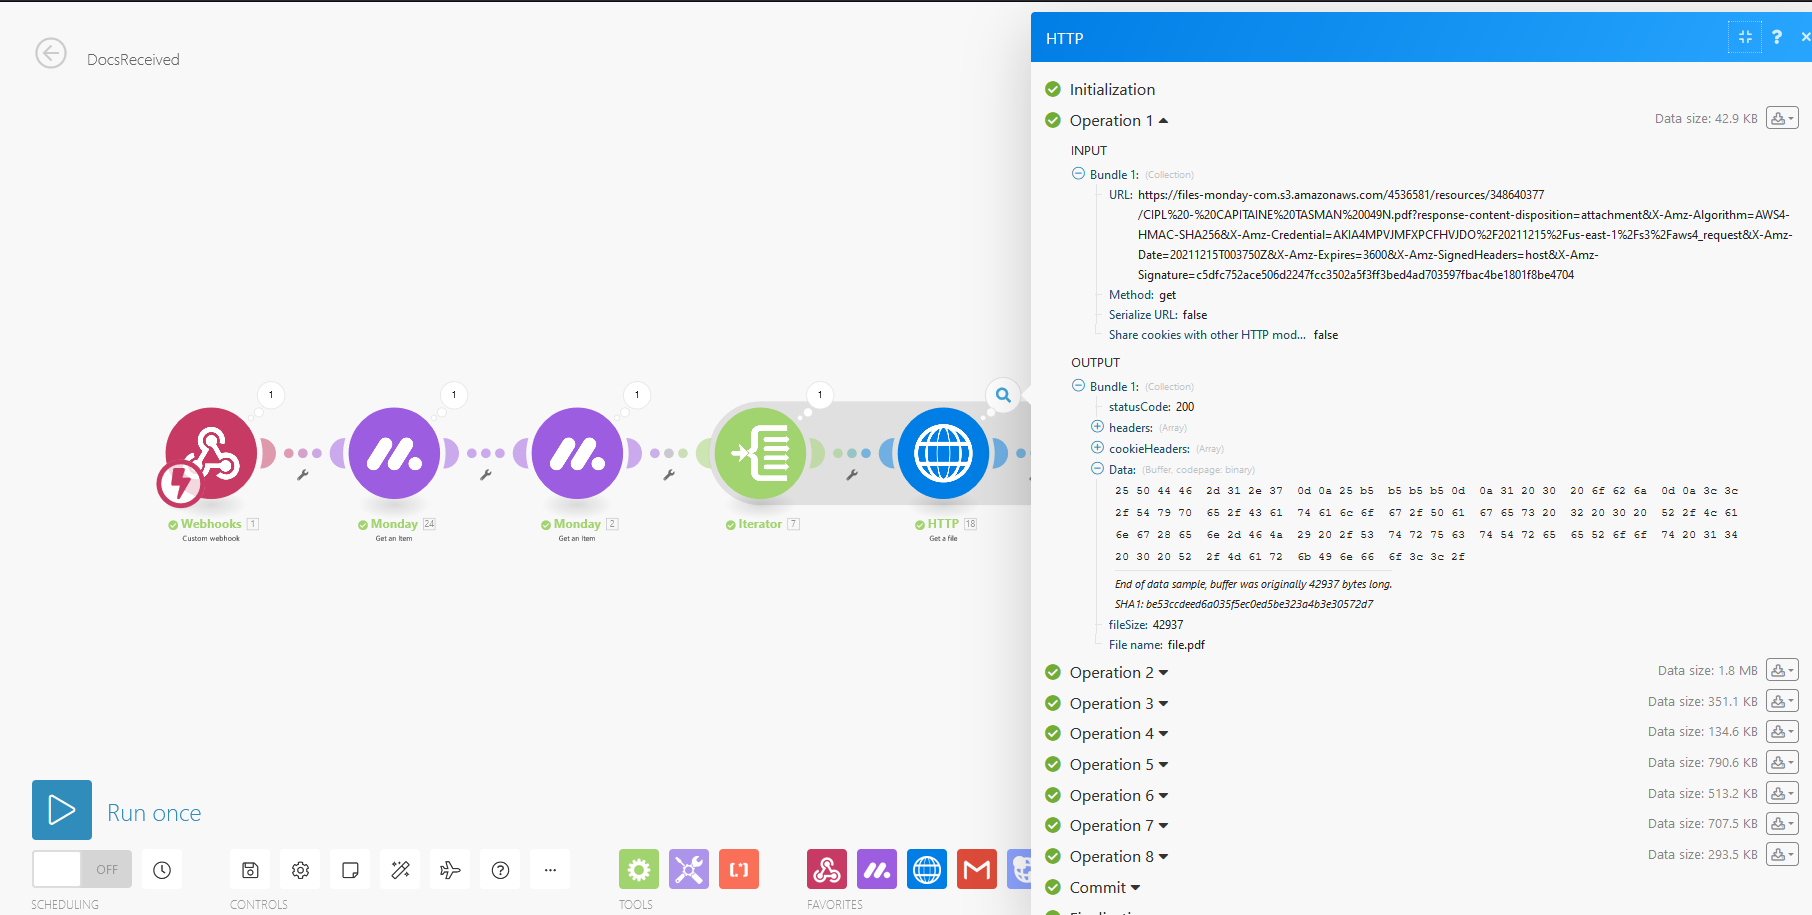This screenshot has width=1812, height=915.
Task: Go back using the arrow next to DocsReceived
Action: 51,53
